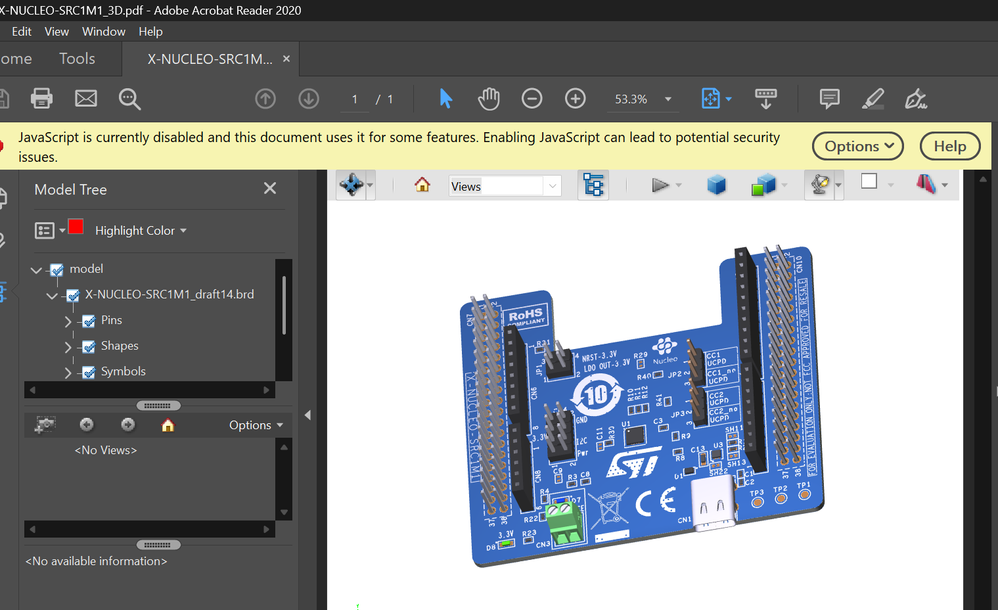Open the Window menu
998x610 pixels.
103,31
